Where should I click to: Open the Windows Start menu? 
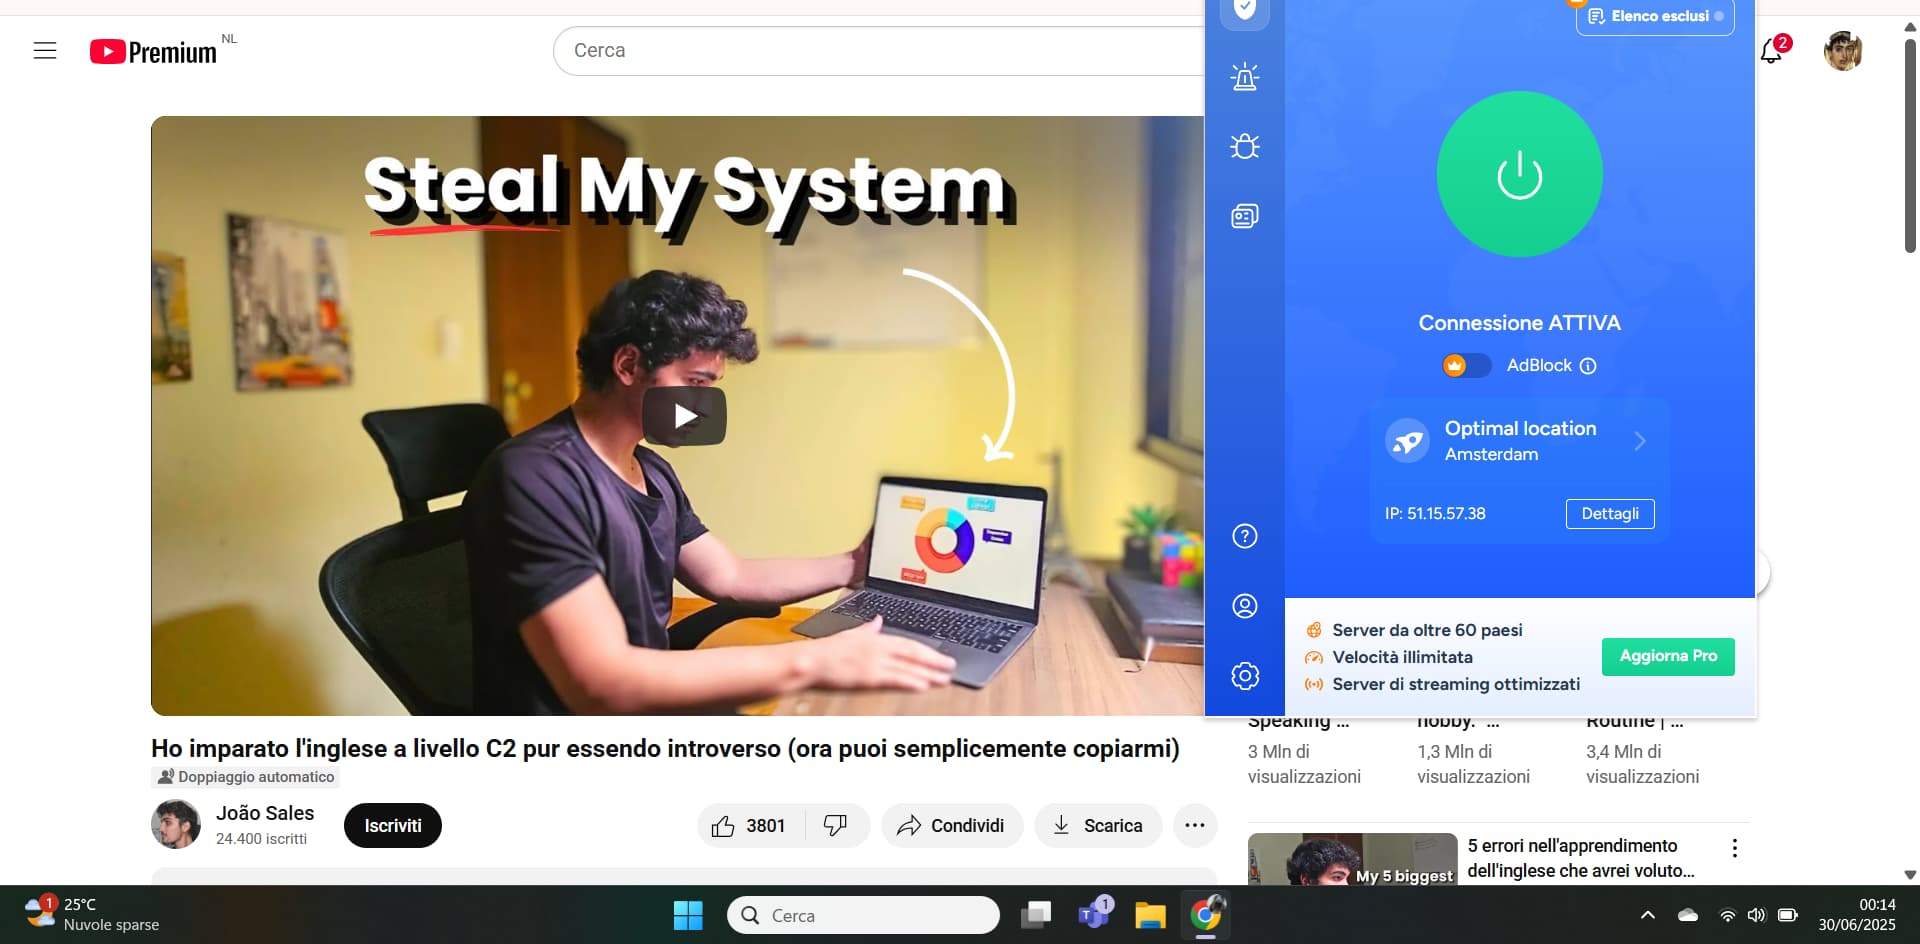[688, 915]
